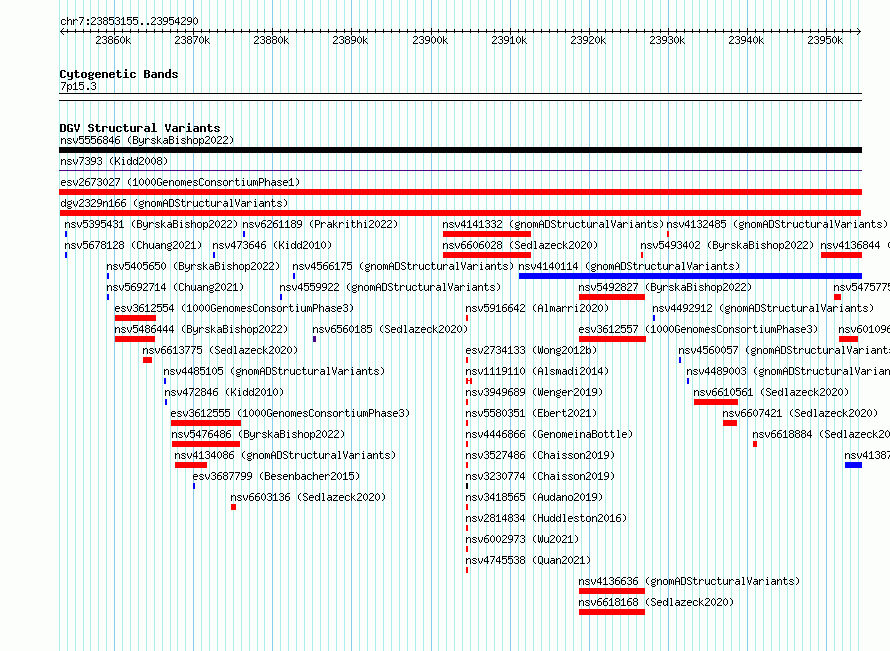Select nsv4141332 (gnomADStructuralVariants) label
This screenshot has width=890, height=651.
tap(553, 224)
